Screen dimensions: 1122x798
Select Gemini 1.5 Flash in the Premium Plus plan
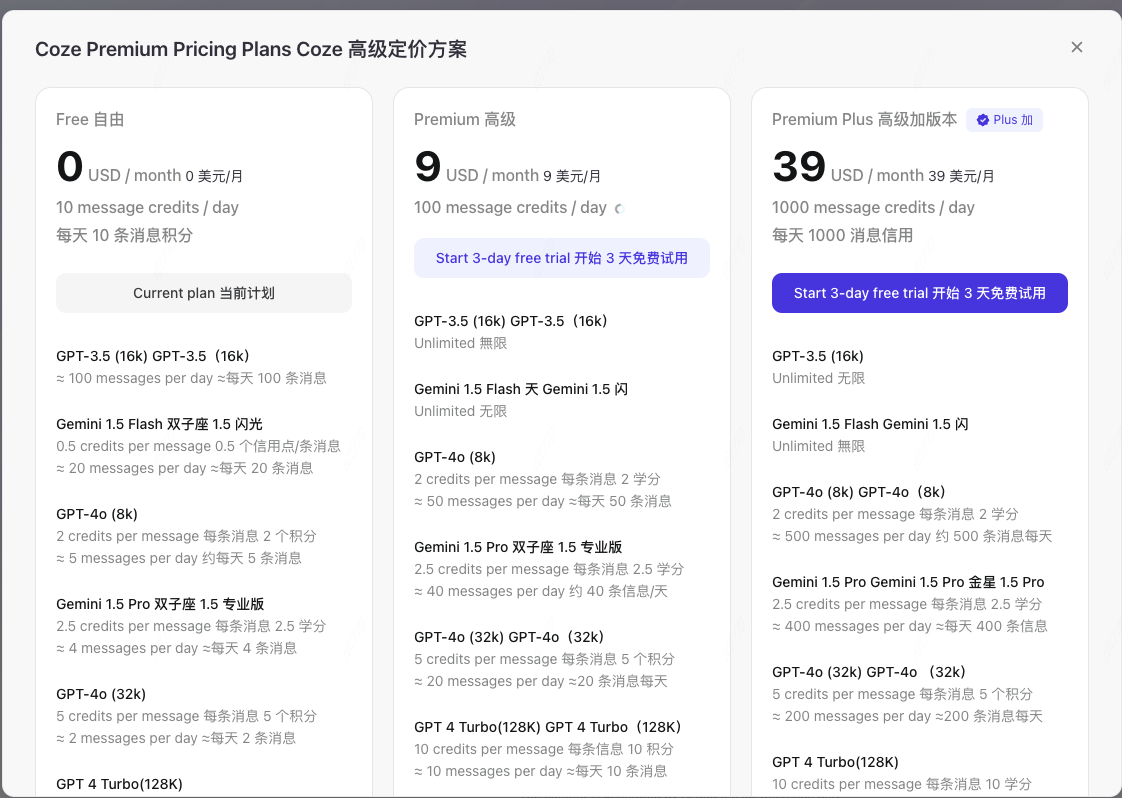[870, 424]
